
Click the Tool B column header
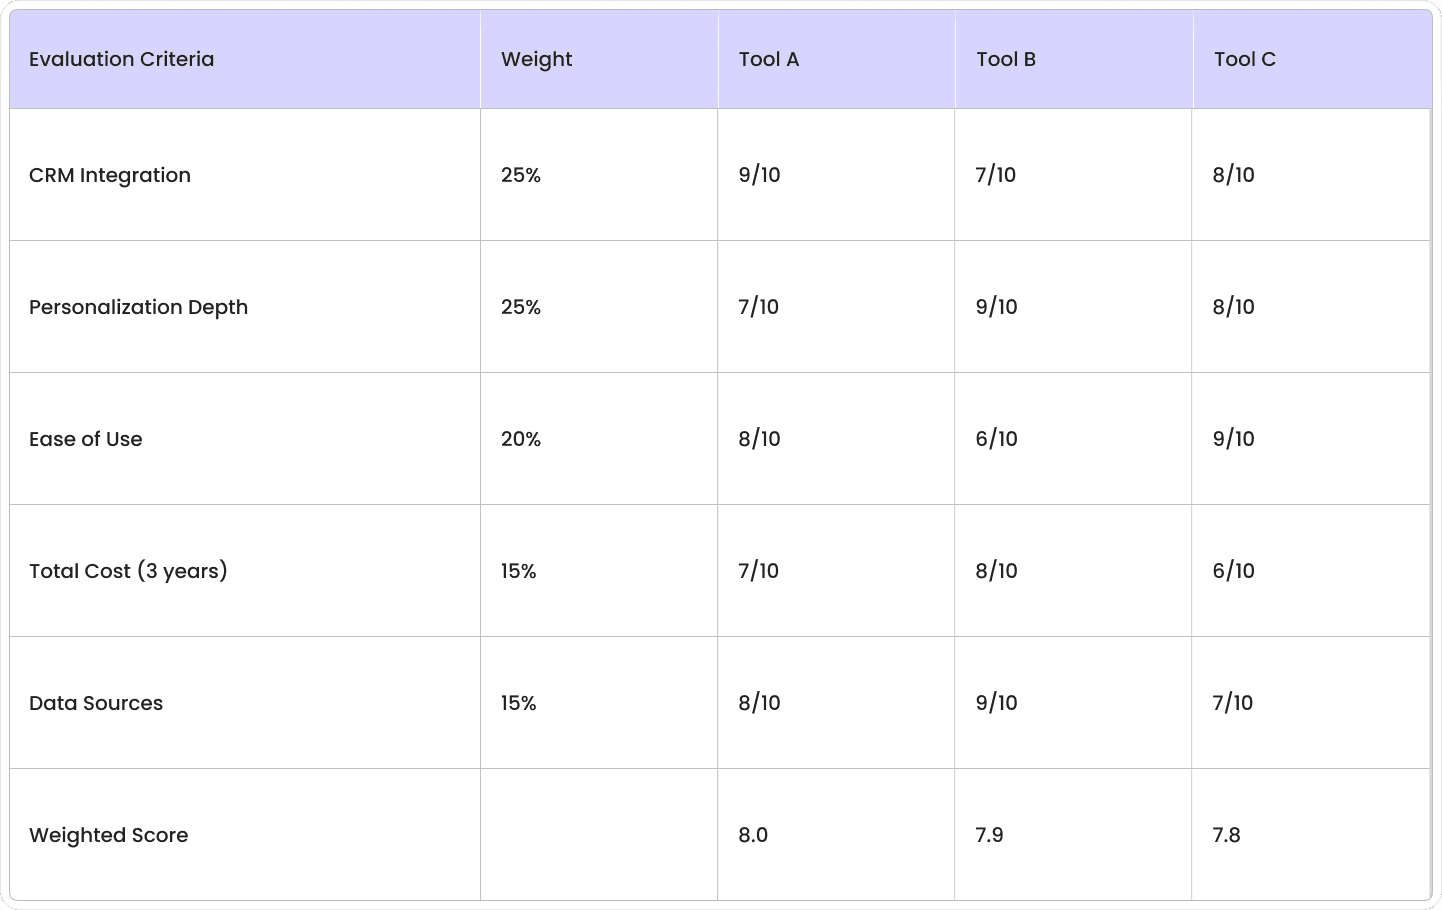(x=1074, y=59)
